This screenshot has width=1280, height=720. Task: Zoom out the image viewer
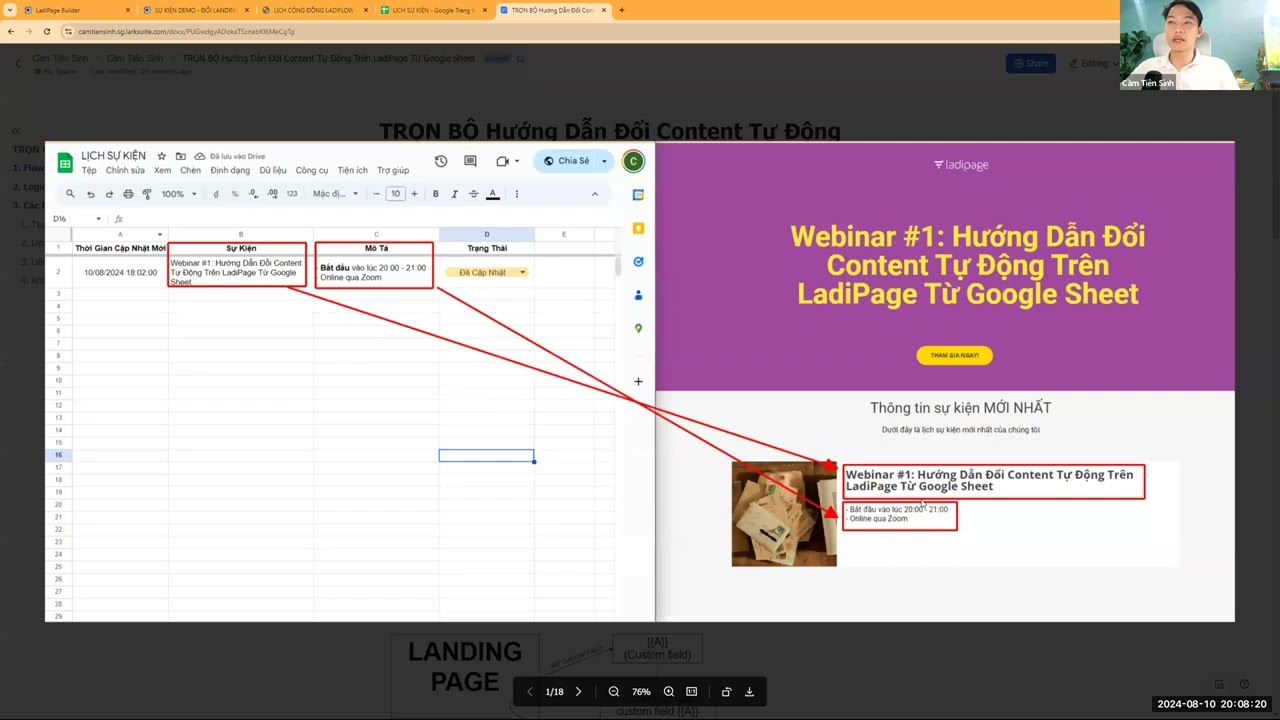(x=614, y=692)
